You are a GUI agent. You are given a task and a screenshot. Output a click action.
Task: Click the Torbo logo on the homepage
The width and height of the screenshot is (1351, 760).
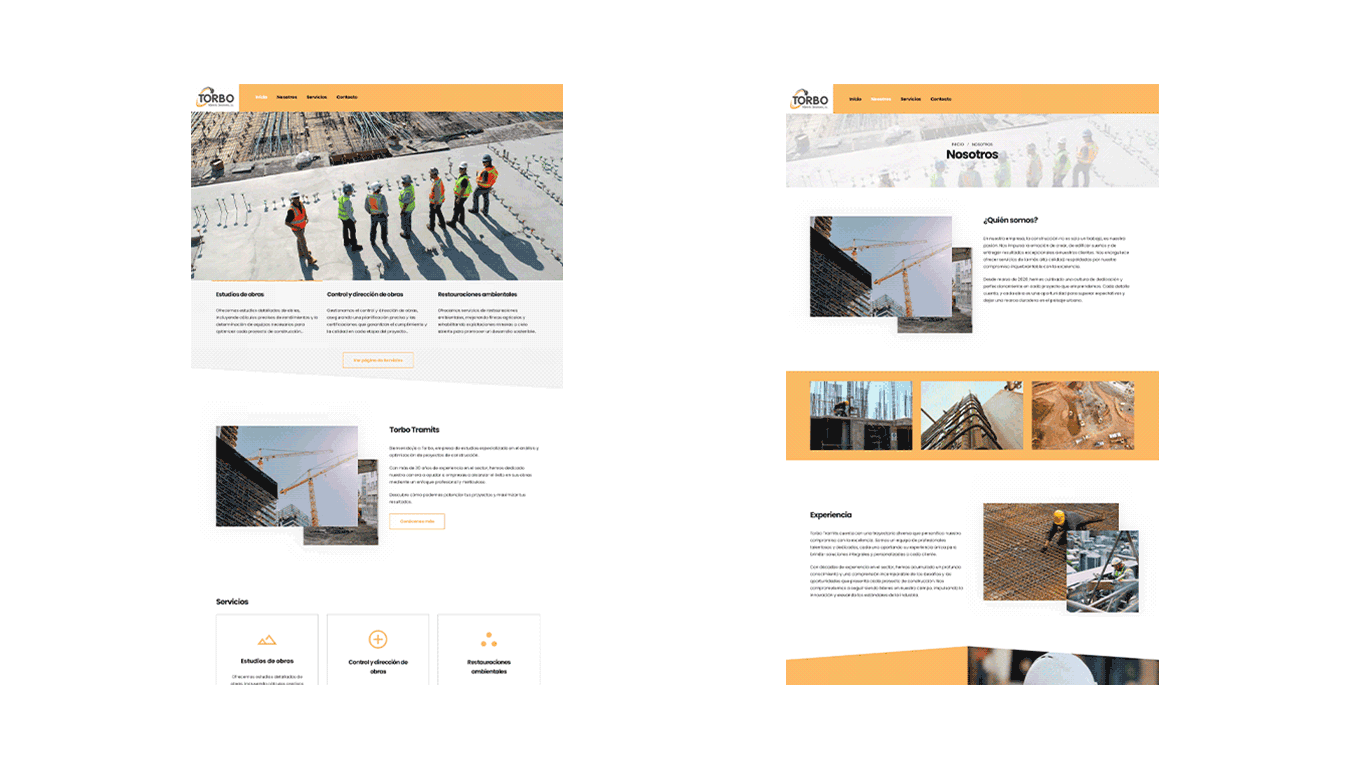(x=214, y=96)
